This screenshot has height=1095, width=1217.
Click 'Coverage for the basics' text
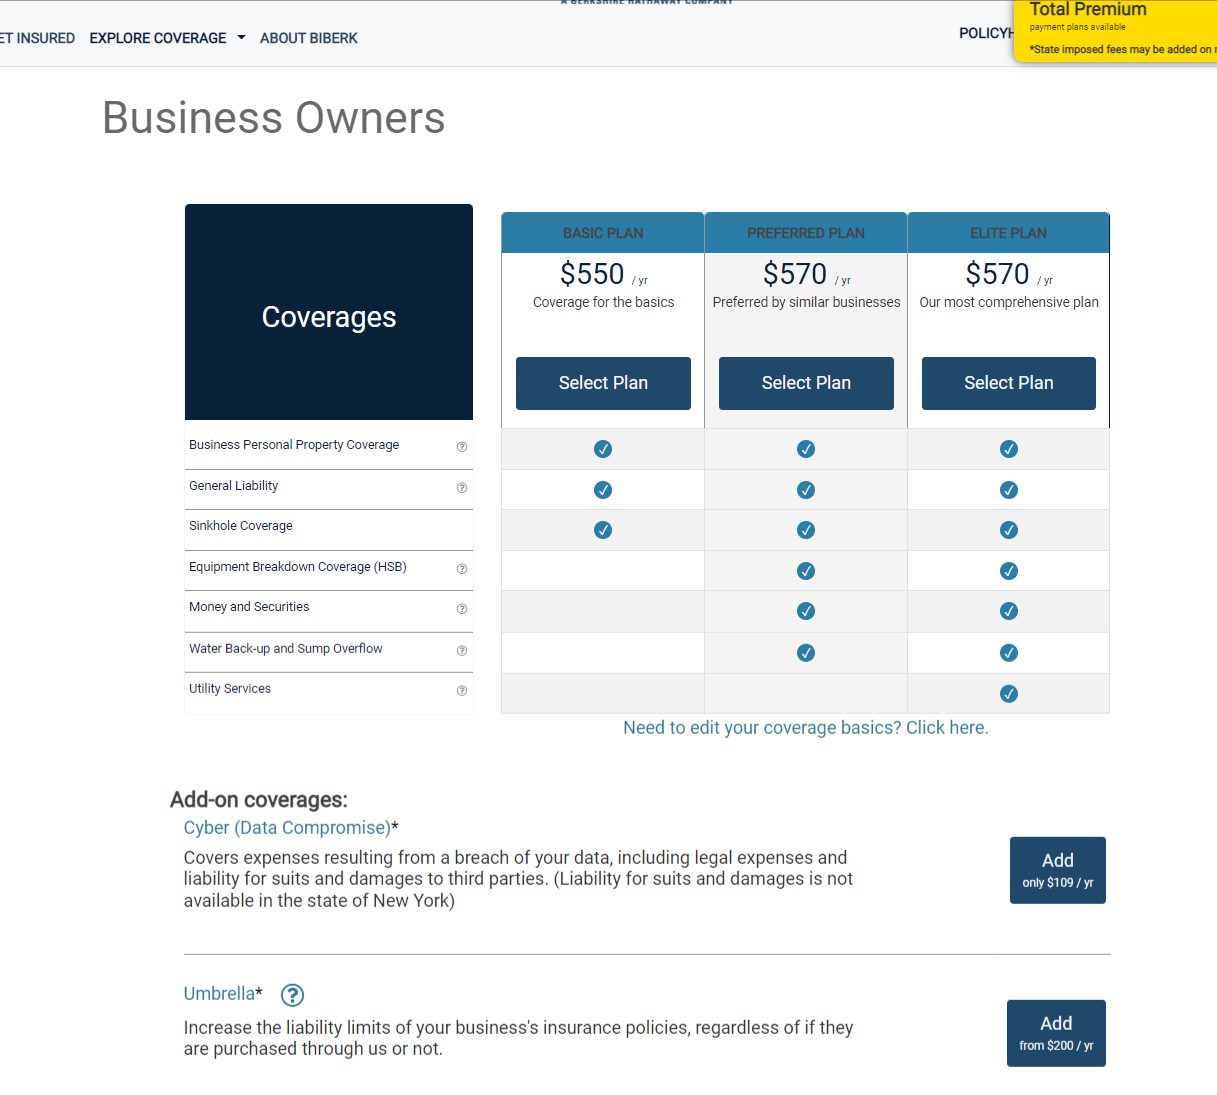(x=603, y=302)
